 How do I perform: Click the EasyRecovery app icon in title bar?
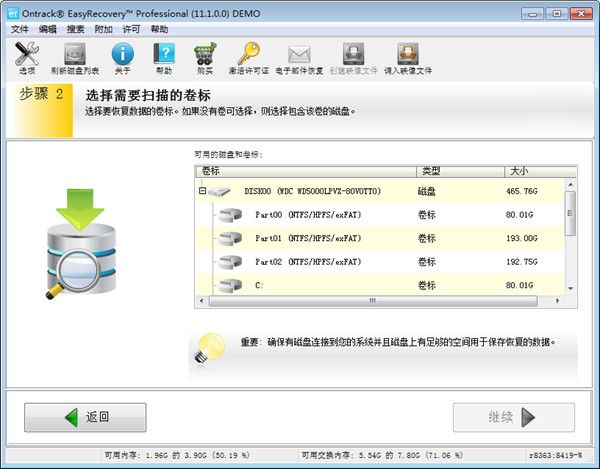tap(13, 14)
